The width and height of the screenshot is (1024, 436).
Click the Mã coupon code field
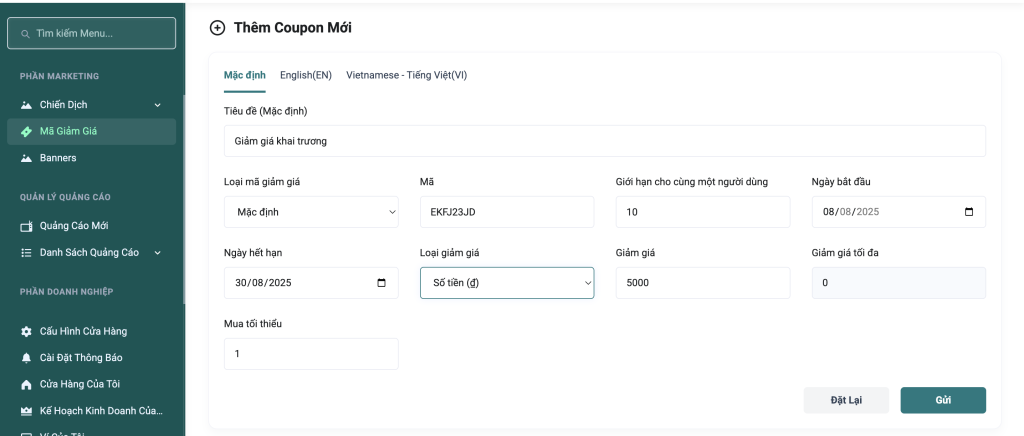point(506,212)
